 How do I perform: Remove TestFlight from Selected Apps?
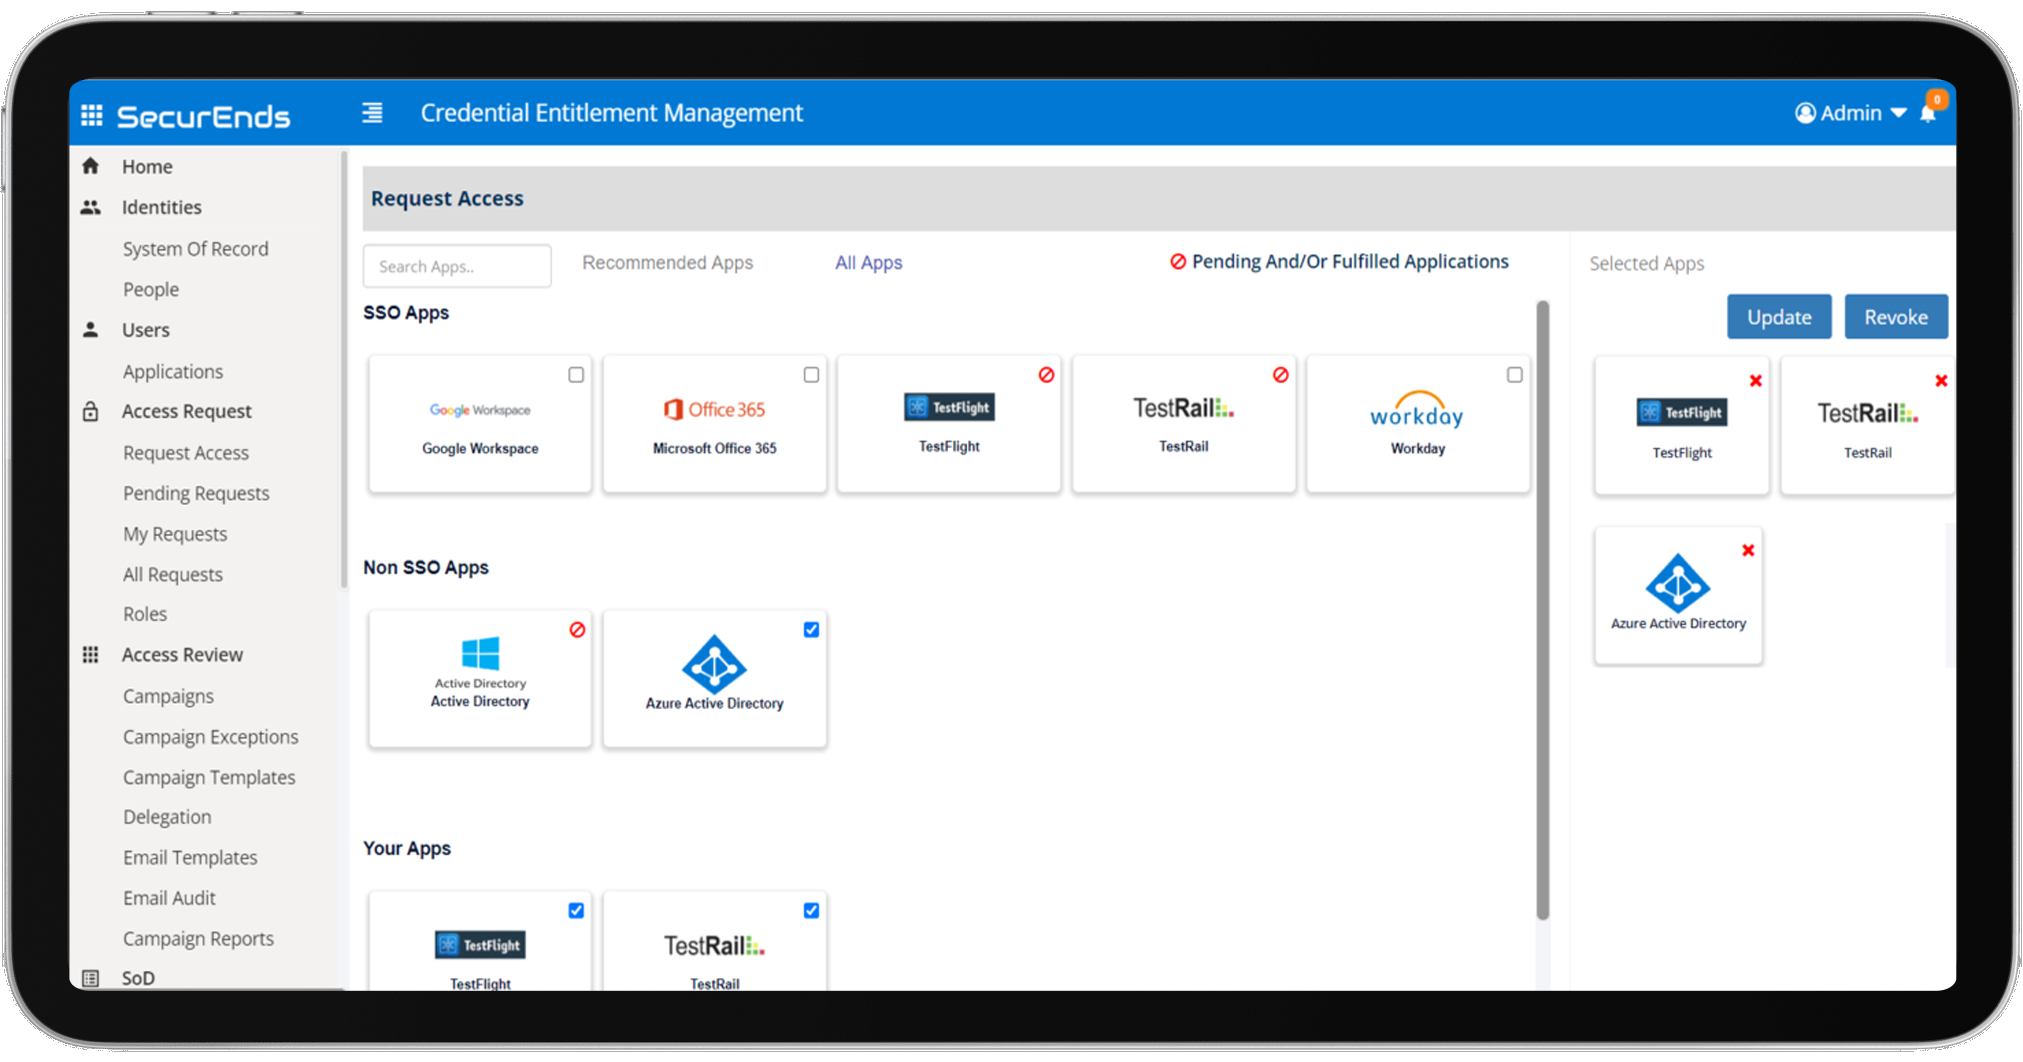[1755, 381]
